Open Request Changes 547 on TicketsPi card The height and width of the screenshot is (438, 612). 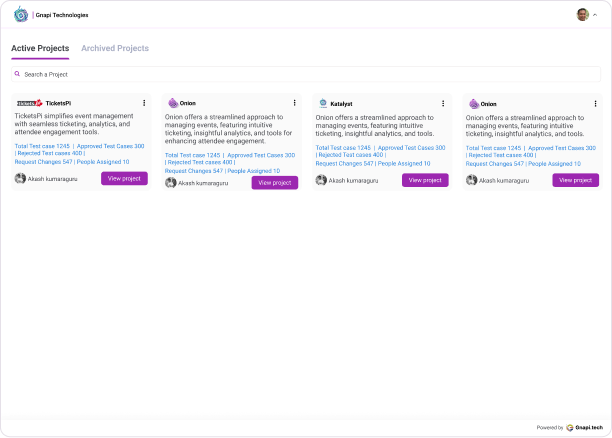43,162
